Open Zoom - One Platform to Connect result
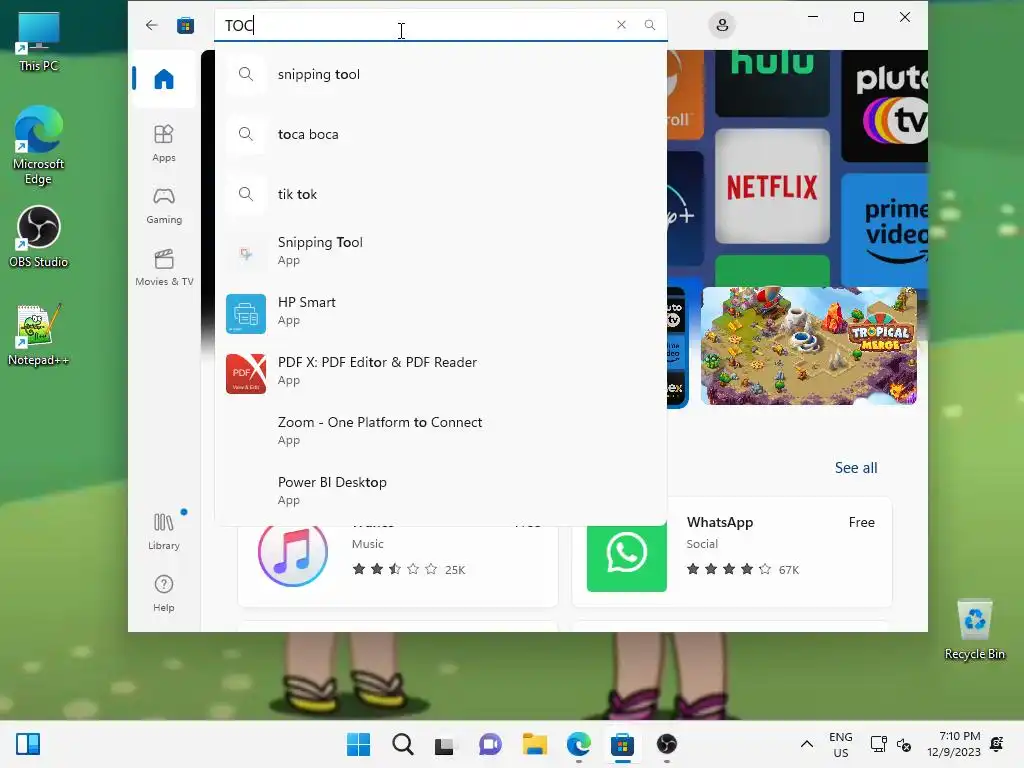The width and height of the screenshot is (1024, 768). [x=441, y=431]
